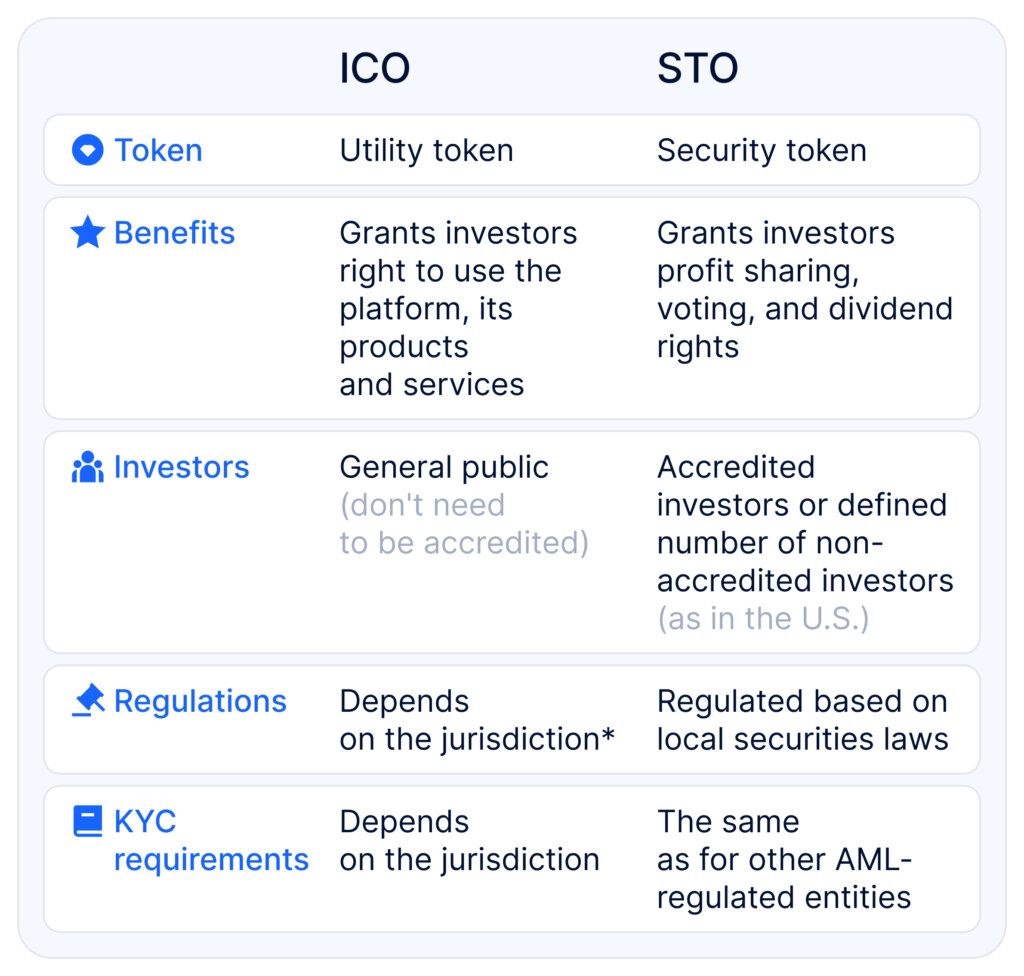The height and width of the screenshot is (976, 1024).
Task: Click the Benefits row label
Action: click(x=174, y=233)
